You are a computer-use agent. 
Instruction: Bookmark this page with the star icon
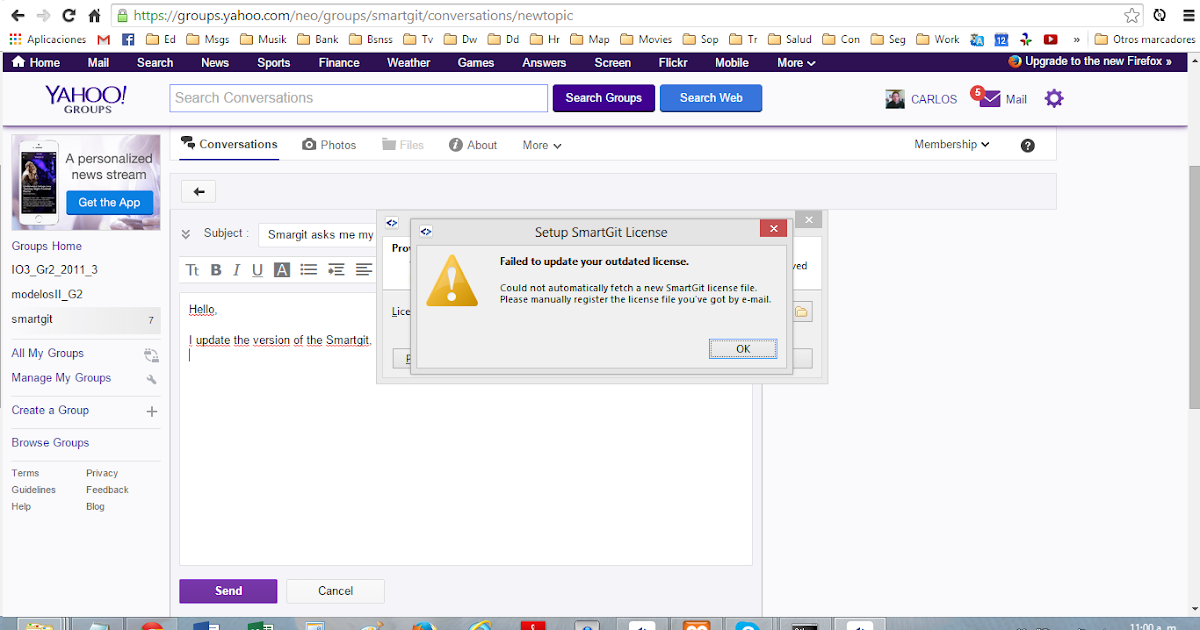coord(1131,16)
